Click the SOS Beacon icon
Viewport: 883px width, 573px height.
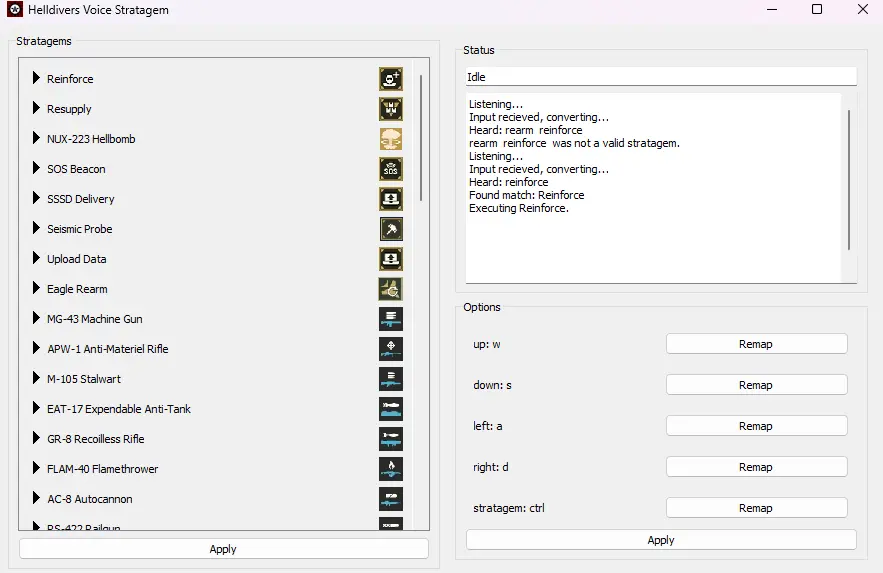click(391, 169)
